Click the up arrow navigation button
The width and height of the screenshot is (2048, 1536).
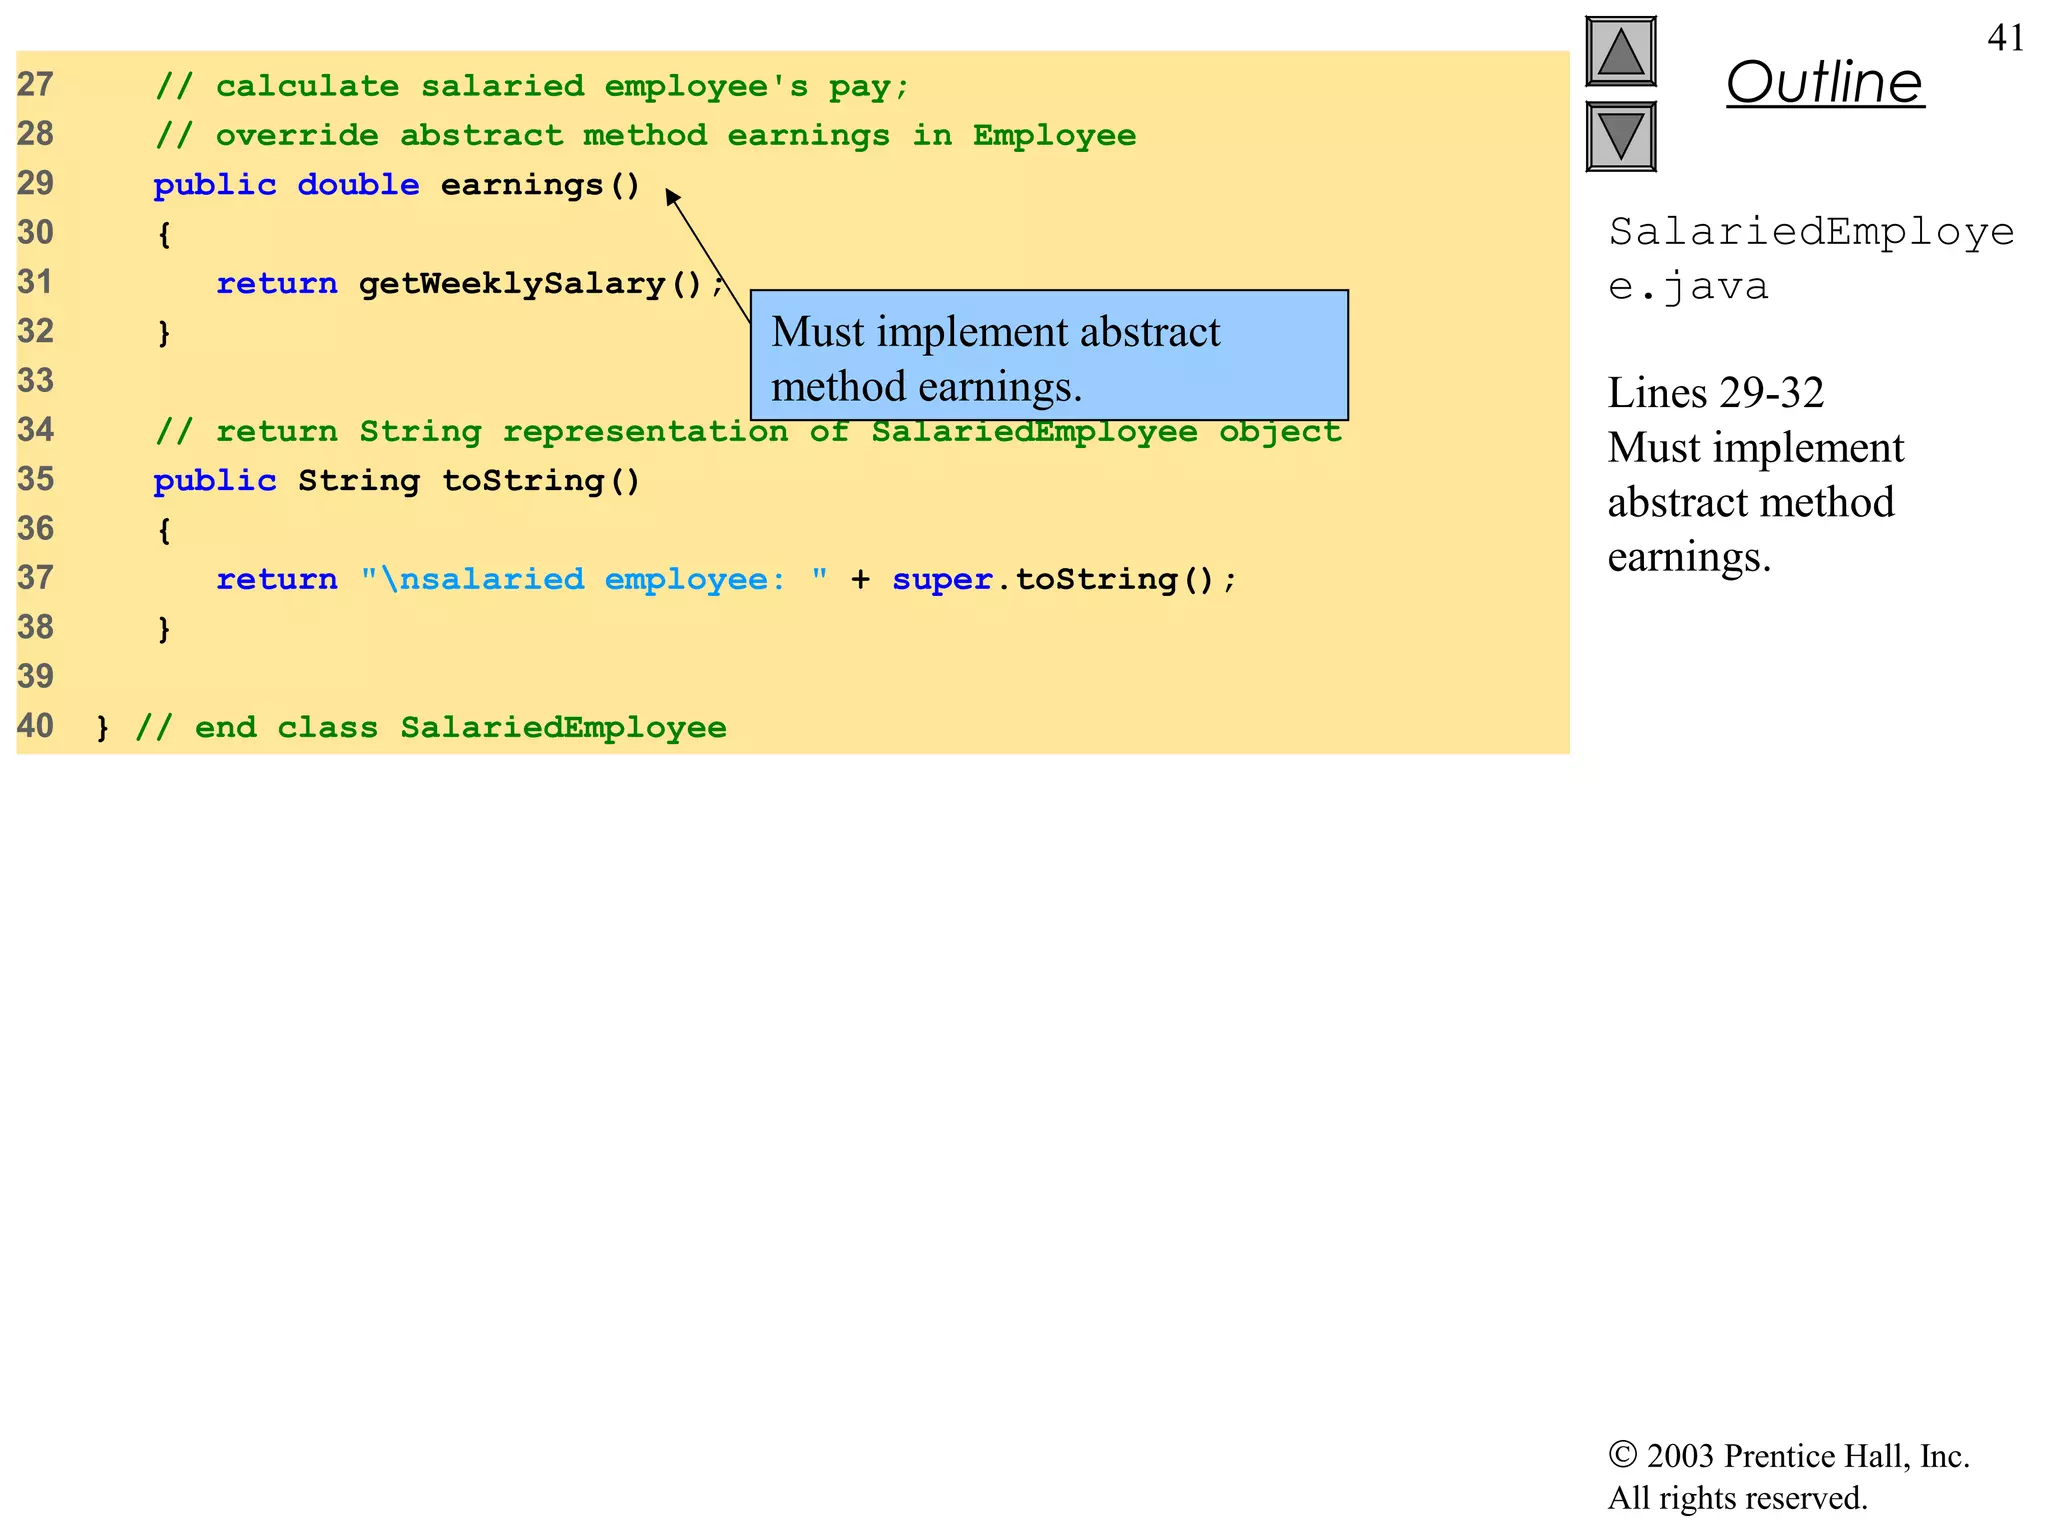click(1620, 51)
